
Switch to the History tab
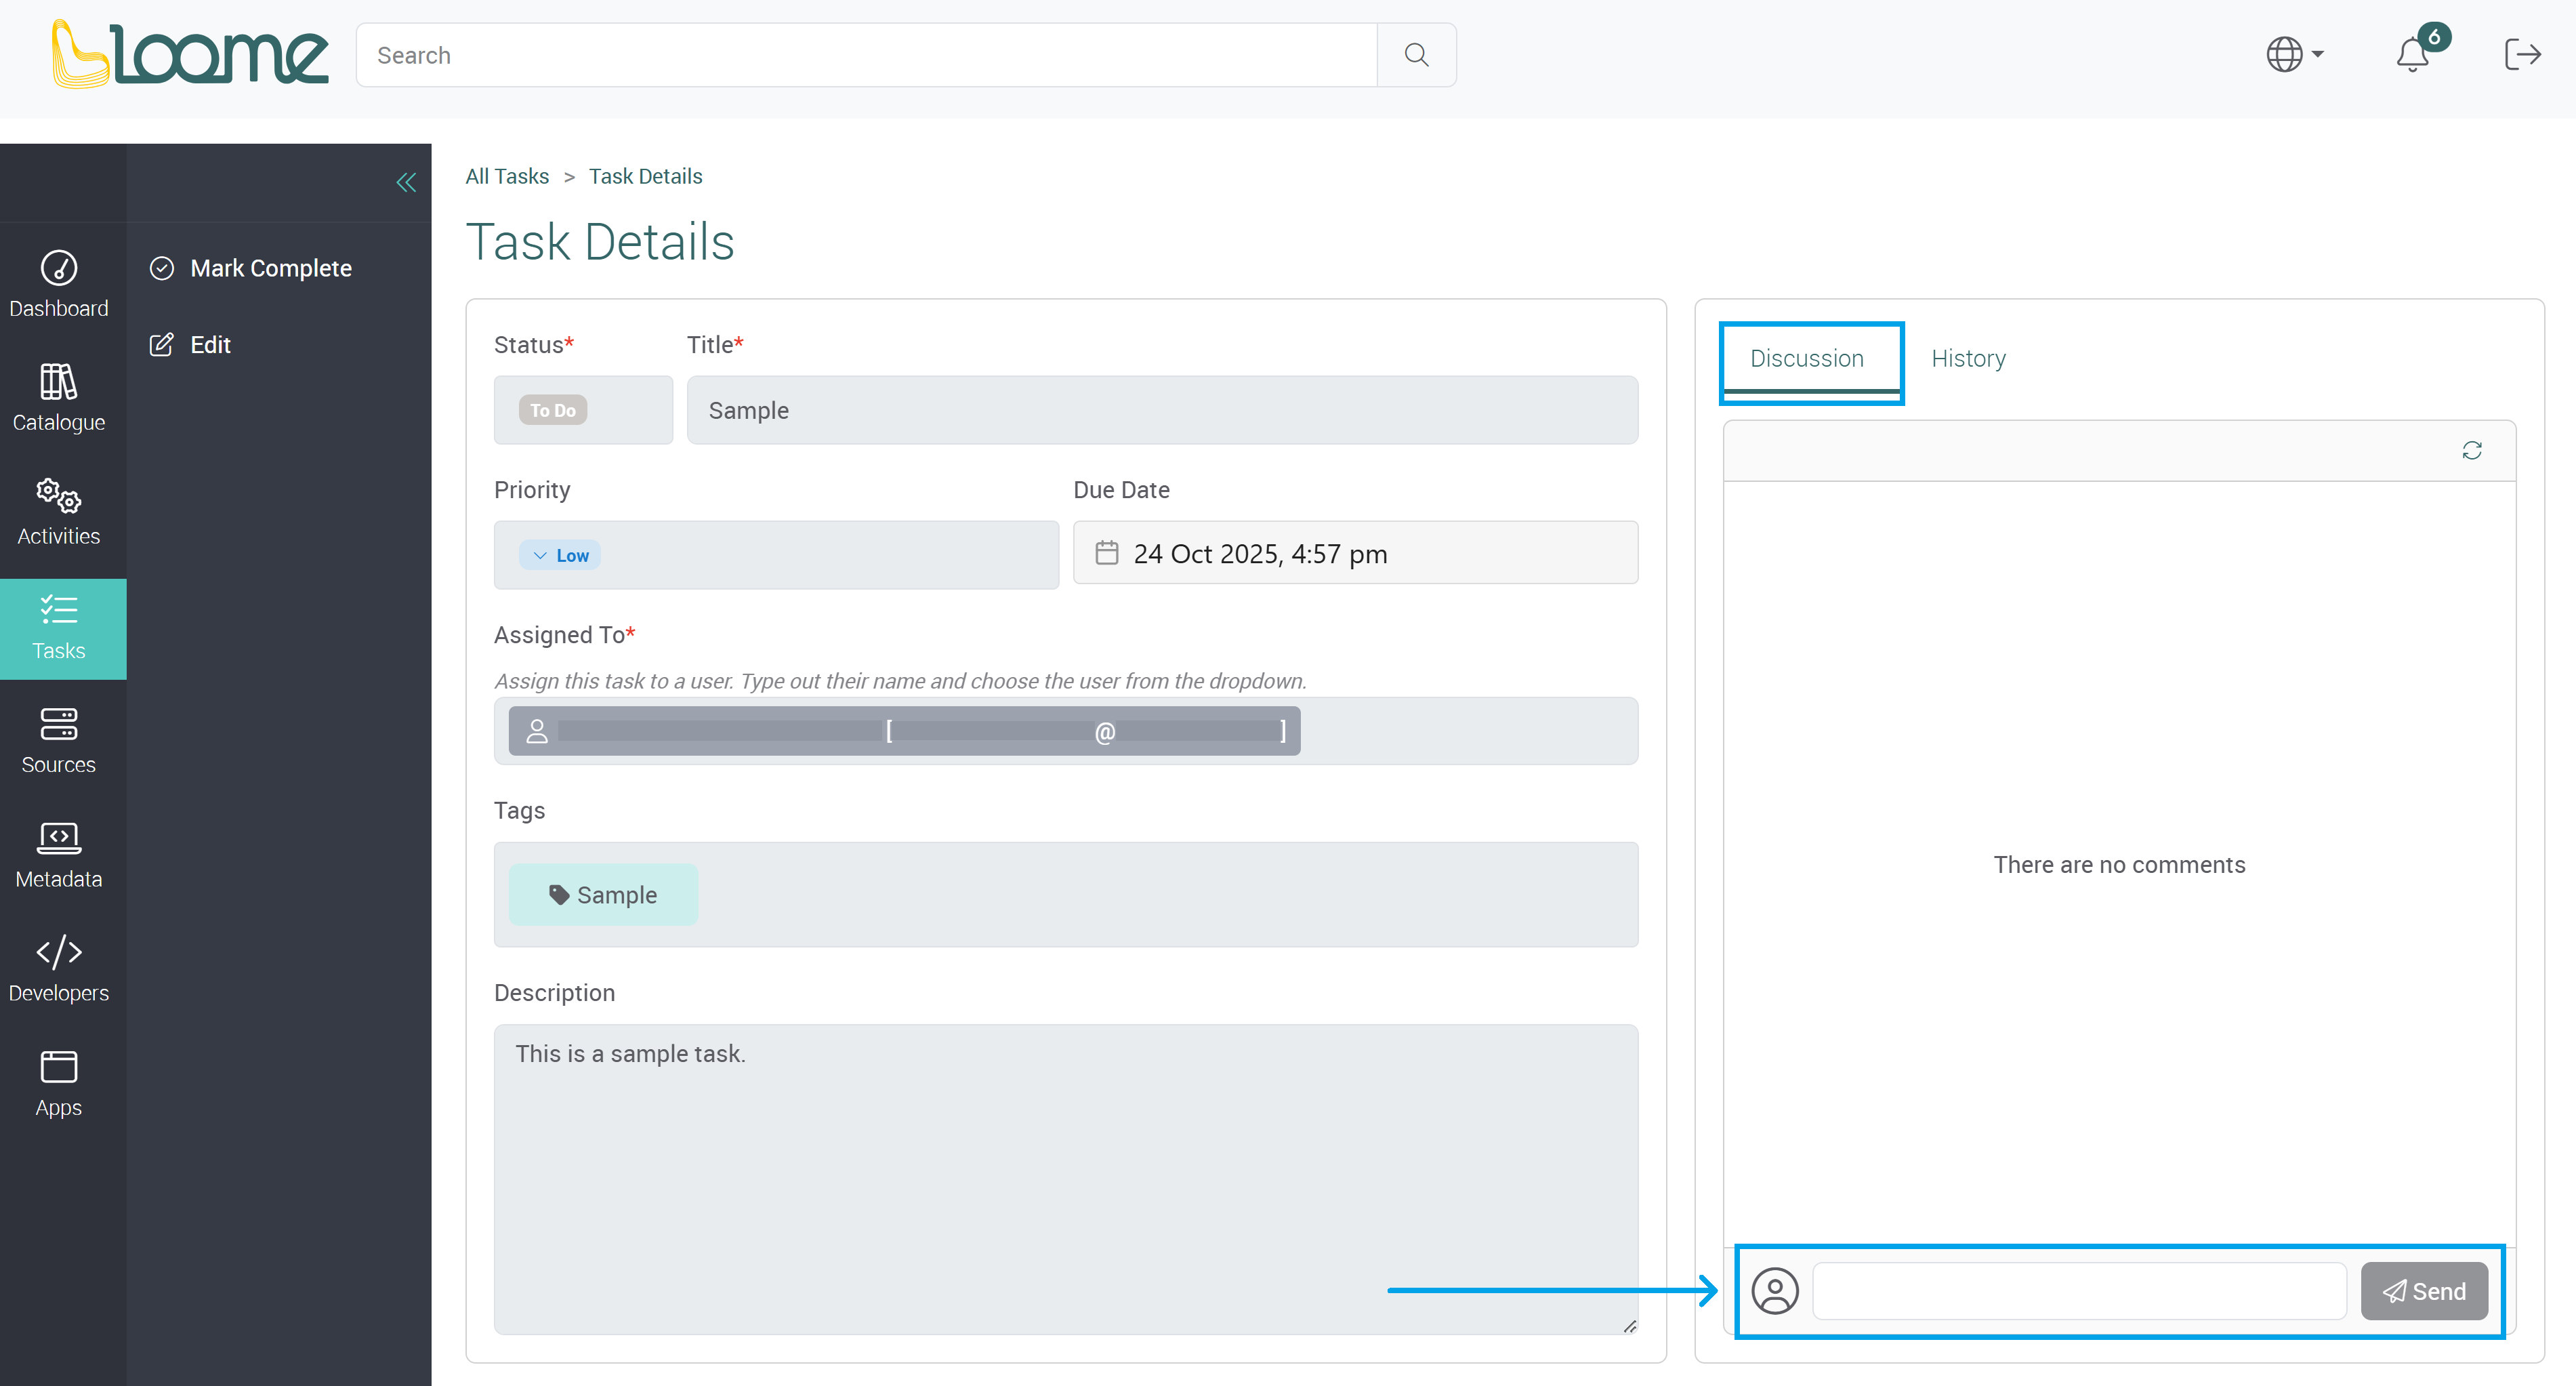coord(1968,358)
